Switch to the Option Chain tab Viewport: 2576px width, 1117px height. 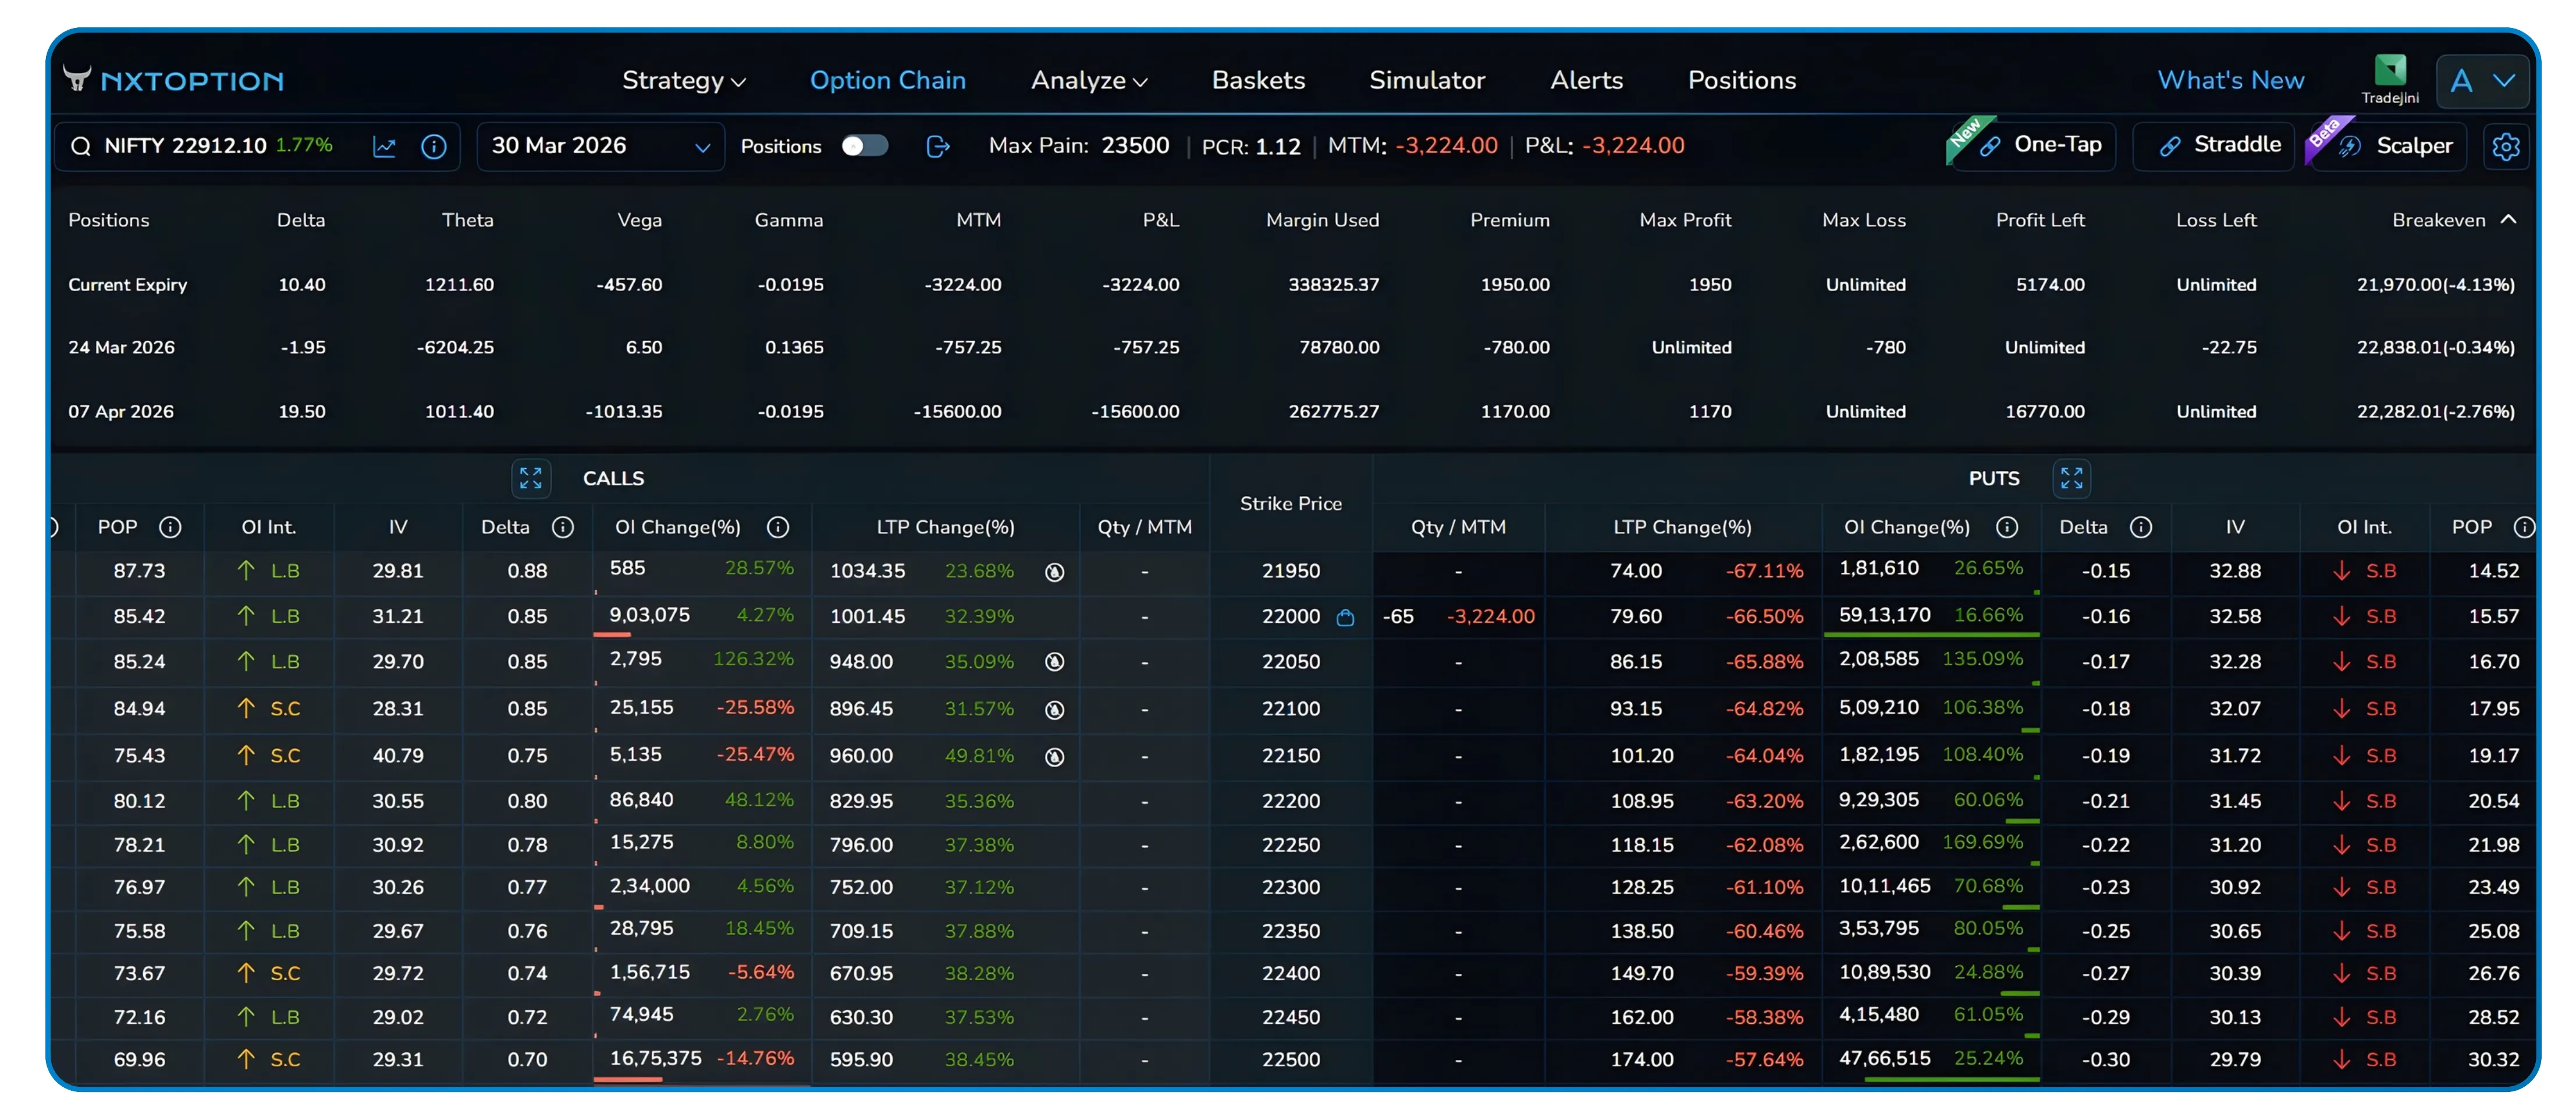[x=888, y=81]
